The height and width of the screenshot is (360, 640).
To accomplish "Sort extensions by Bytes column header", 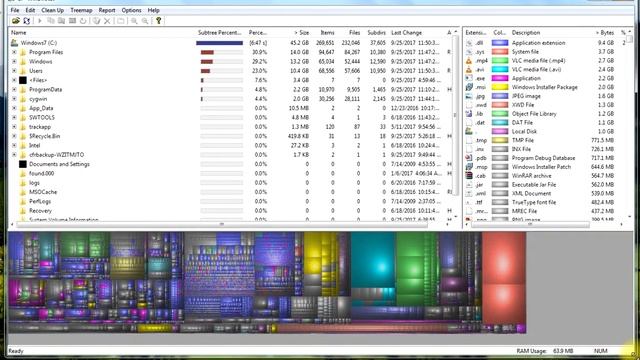I will tap(604, 33).
